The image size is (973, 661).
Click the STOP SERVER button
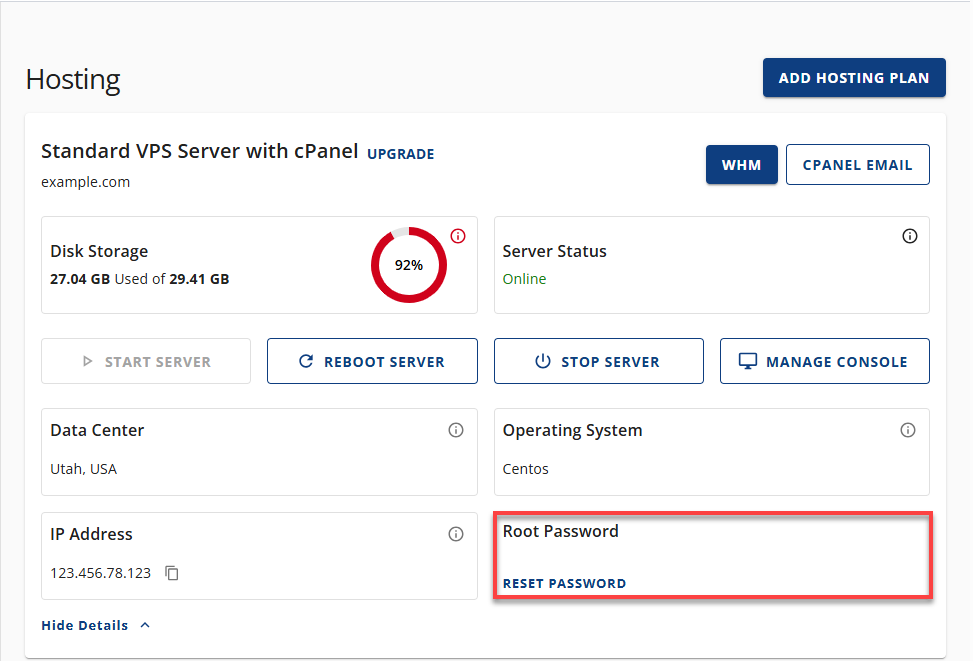click(x=598, y=361)
